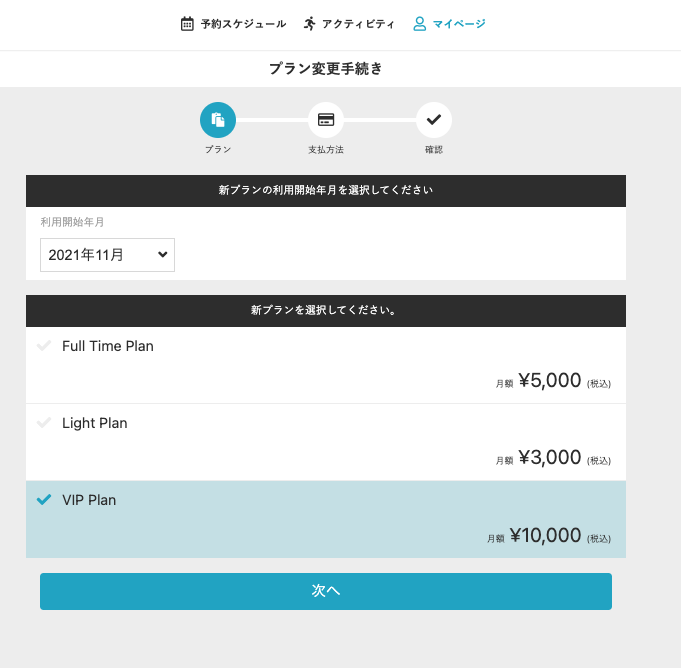Select the Light Plan checkmark
The height and width of the screenshot is (668, 681).
click(44, 423)
